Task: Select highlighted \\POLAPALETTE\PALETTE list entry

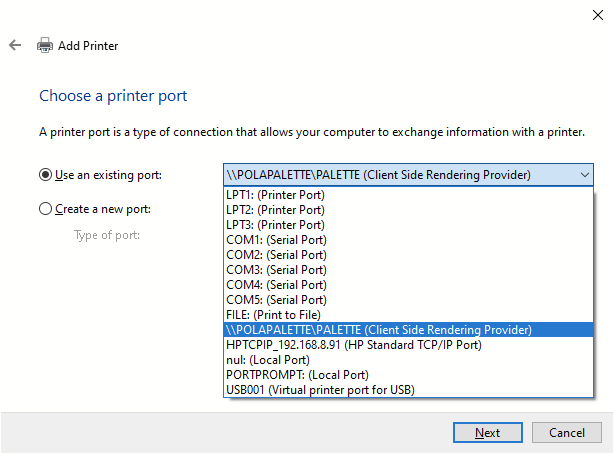Action: pyautogui.click(x=380, y=330)
